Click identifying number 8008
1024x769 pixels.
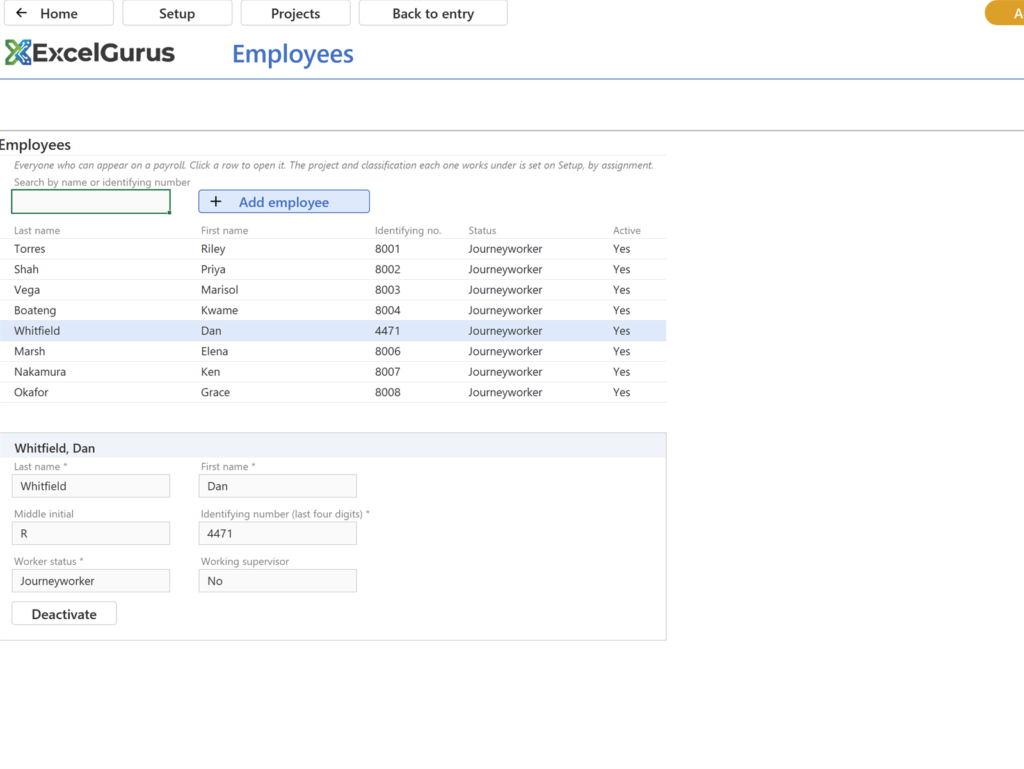387,392
